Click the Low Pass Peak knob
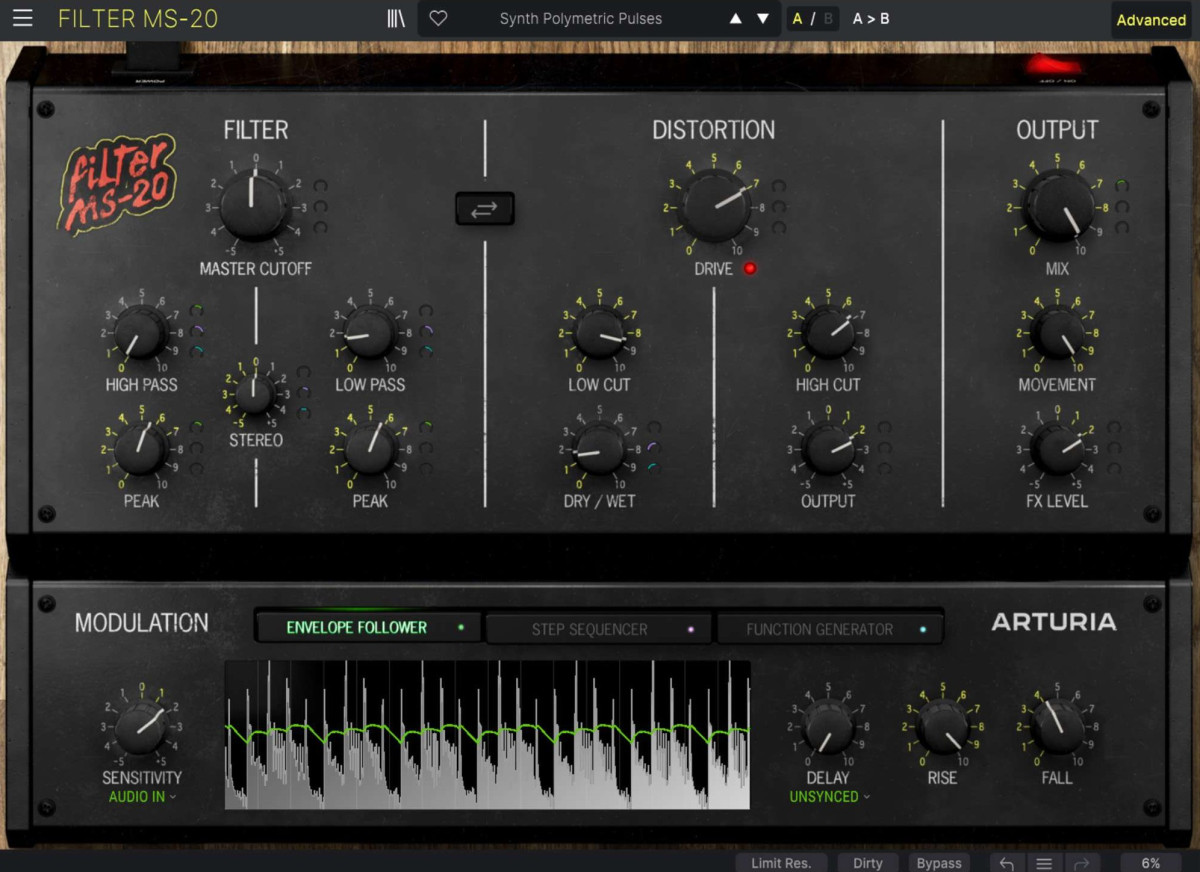The height and width of the screenshot is (872, 1200). point(370,448)
